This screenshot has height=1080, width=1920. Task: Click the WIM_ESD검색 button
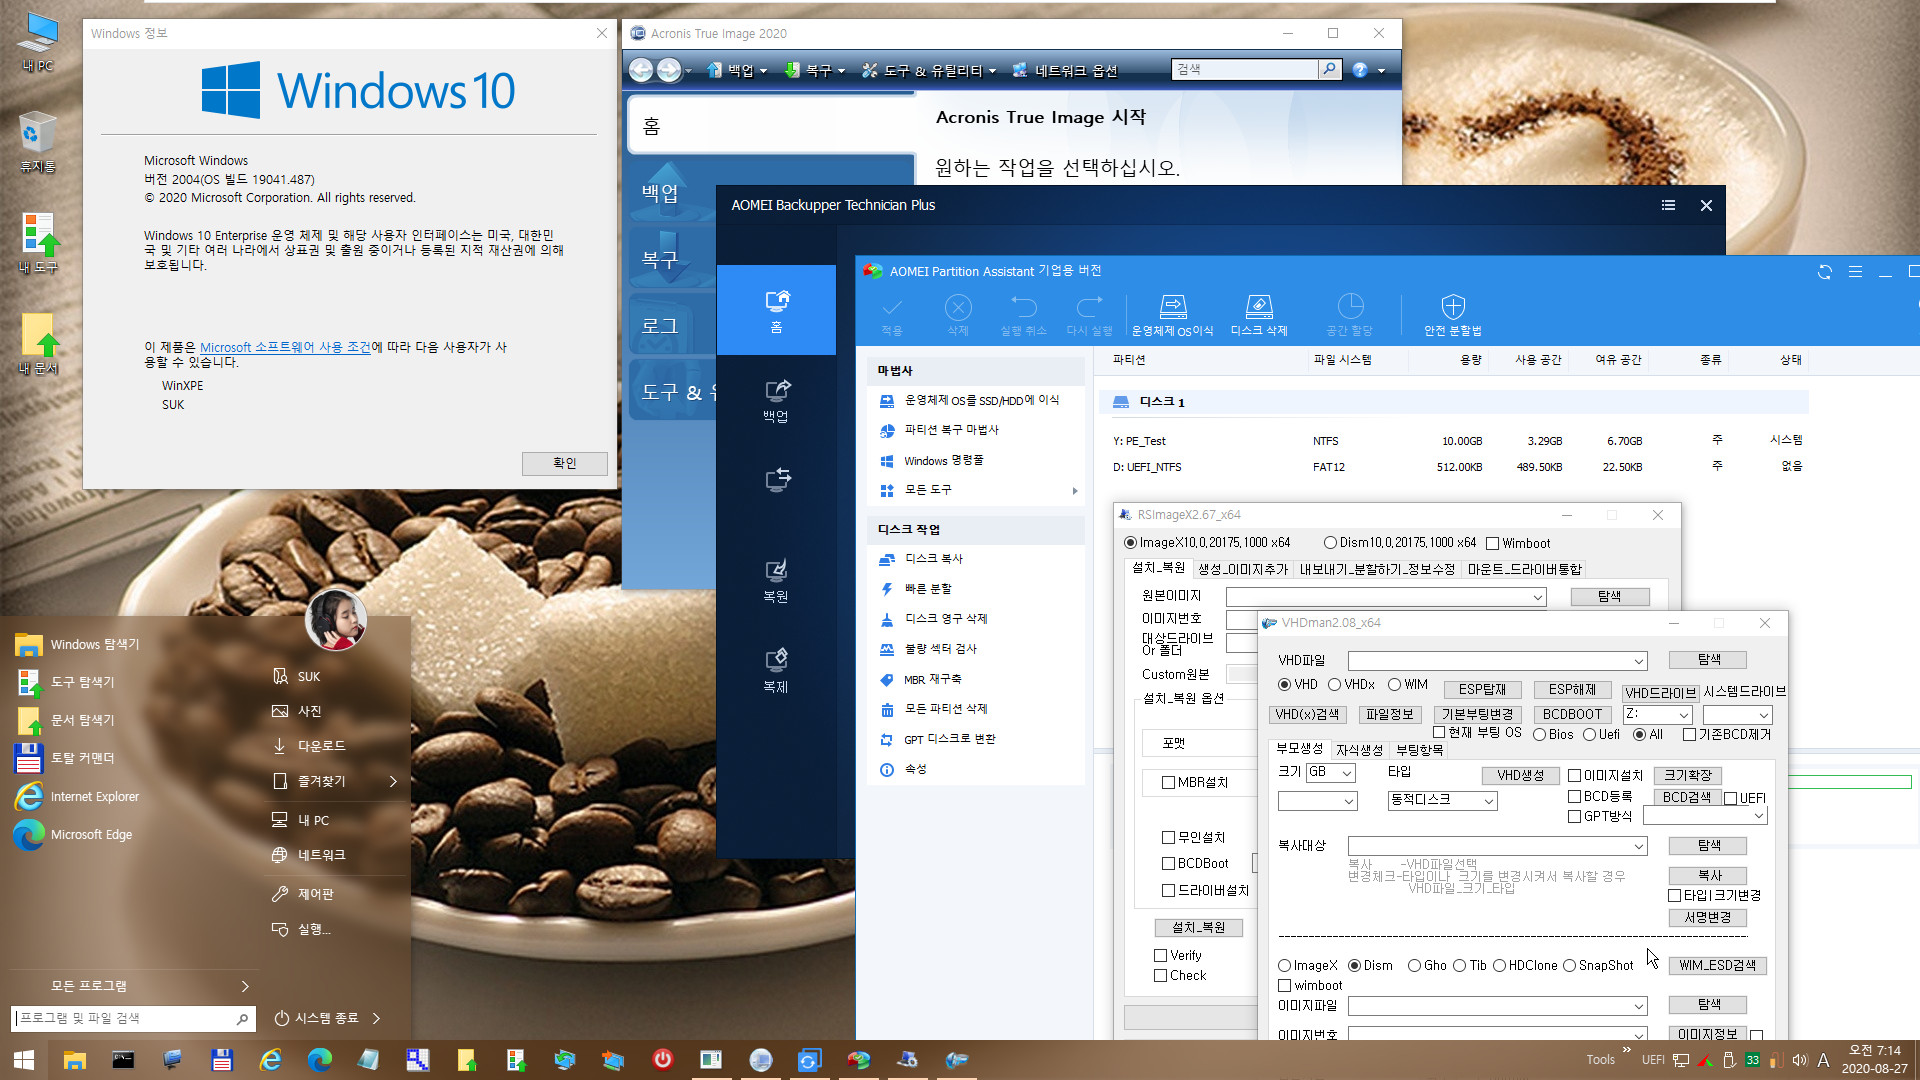pyautogui.click(x=1717, y=966)
